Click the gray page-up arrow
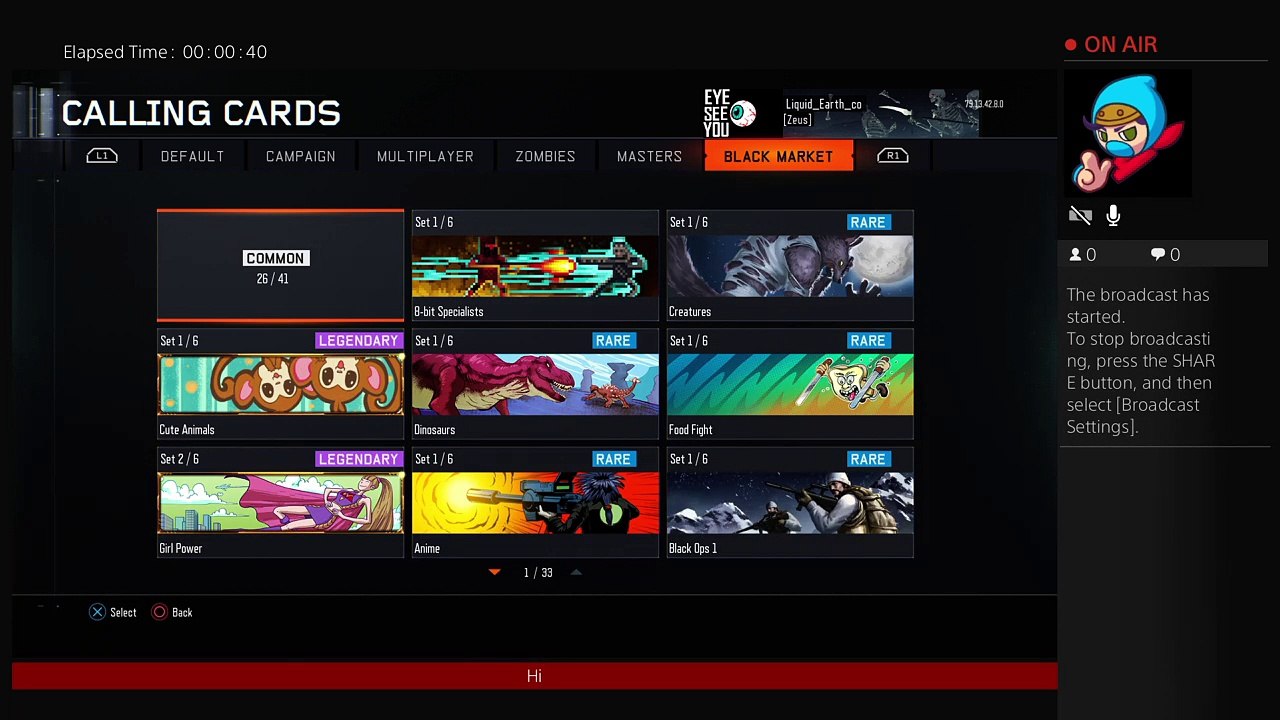 coord(576,572)
